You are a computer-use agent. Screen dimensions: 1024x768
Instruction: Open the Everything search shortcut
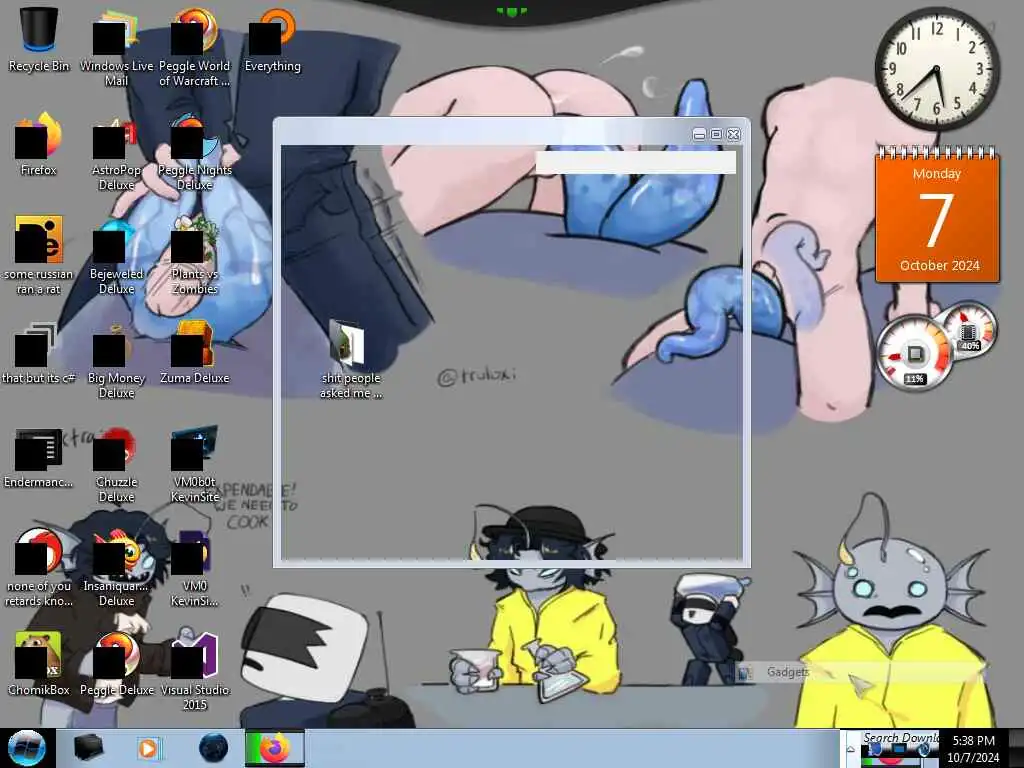pyautogui.click(x=272, y=39)
